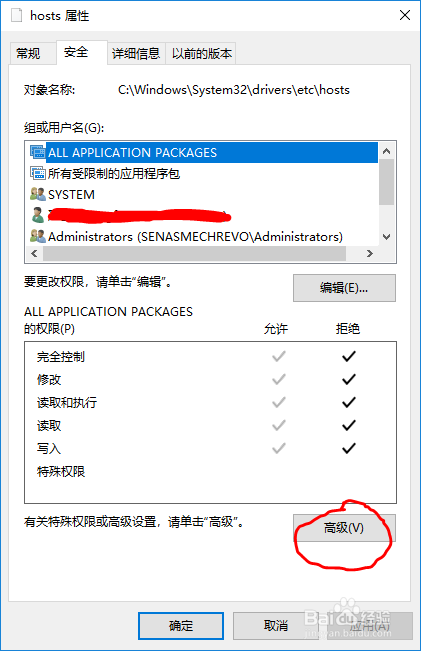The width and height of the screenshot is (421, 651).
Task: Close the hosts properties dialog
Action: pos(405,15)
